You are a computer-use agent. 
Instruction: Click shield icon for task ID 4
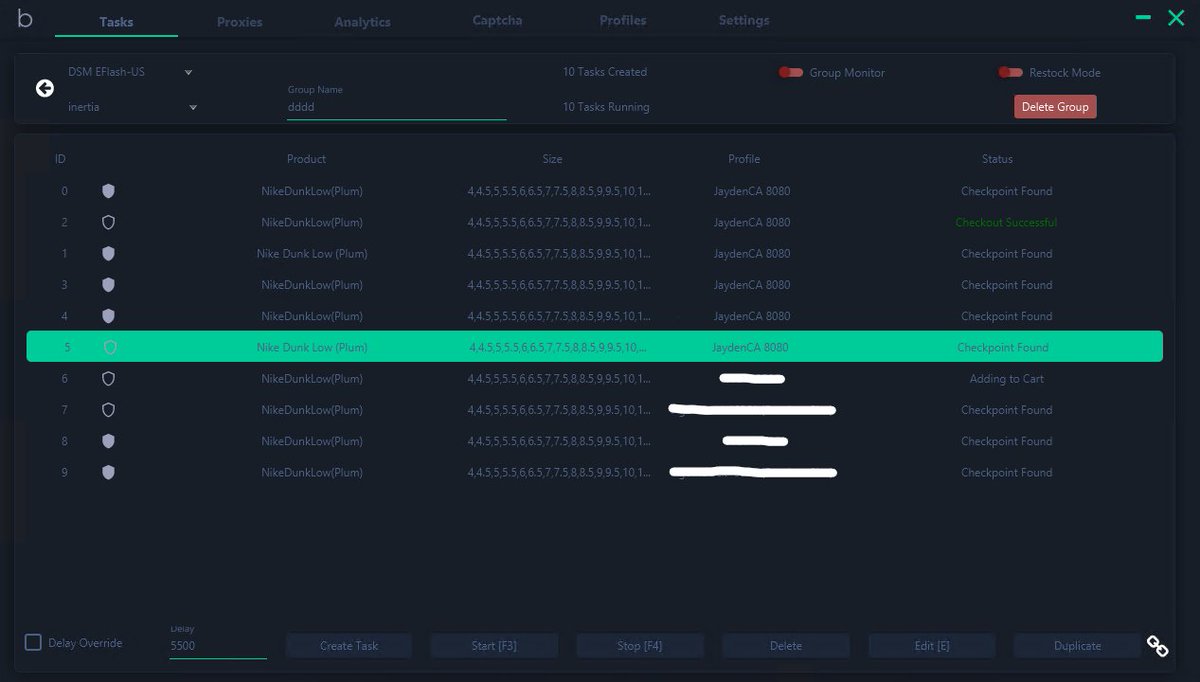109,316
